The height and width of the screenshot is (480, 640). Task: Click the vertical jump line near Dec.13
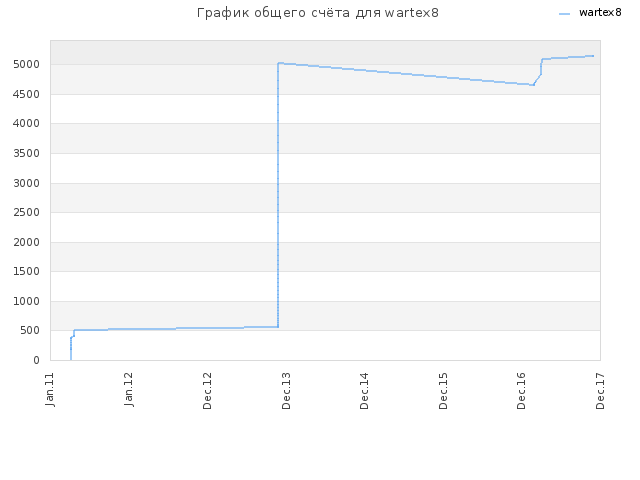pos(278,195)
